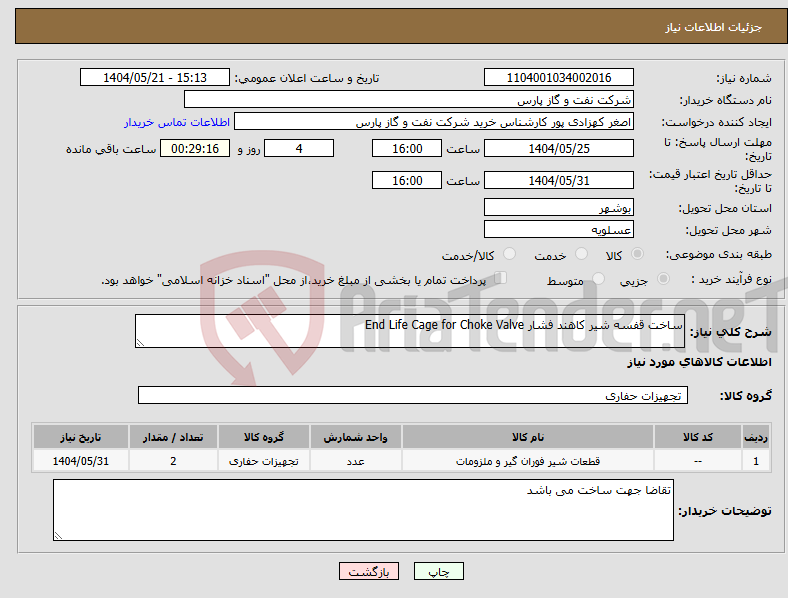Click the resize handle of buyer notes textarea

[58, 536]
